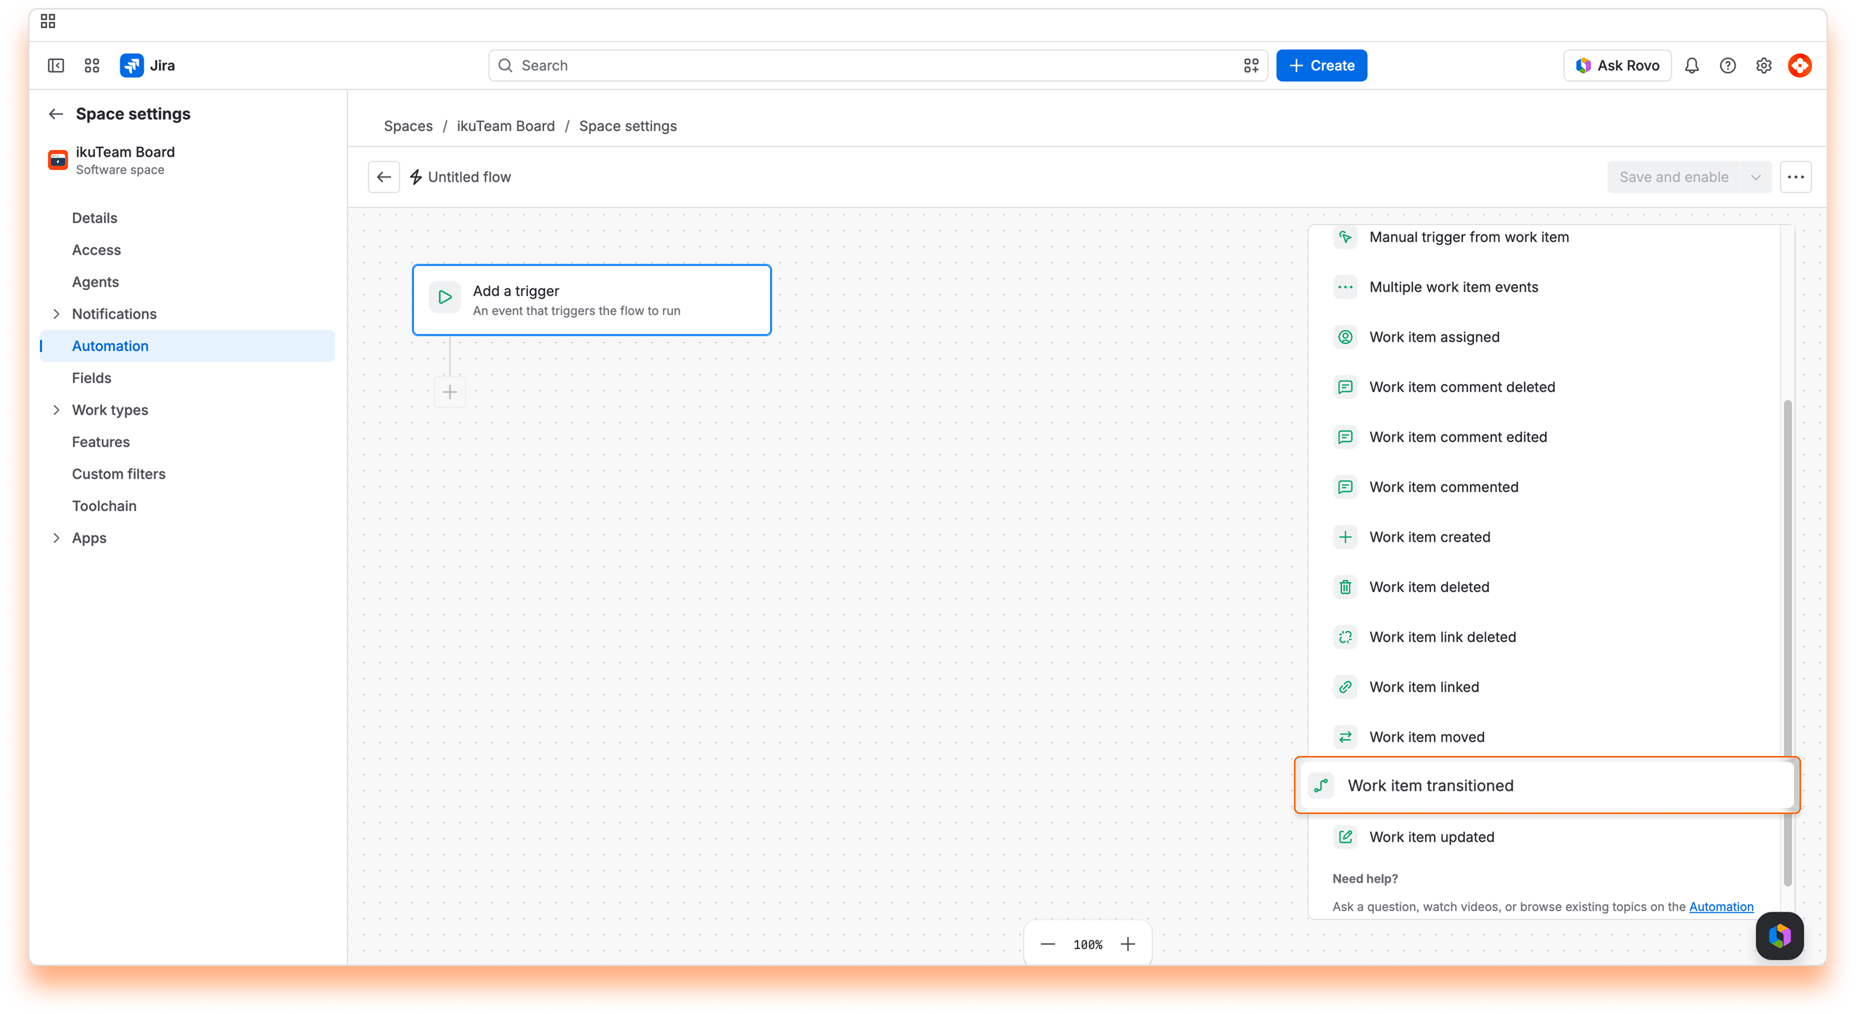Choose Work item transitioned trigger
This screenshot has height=1014, width=1856.
[x=1547, y=785]
